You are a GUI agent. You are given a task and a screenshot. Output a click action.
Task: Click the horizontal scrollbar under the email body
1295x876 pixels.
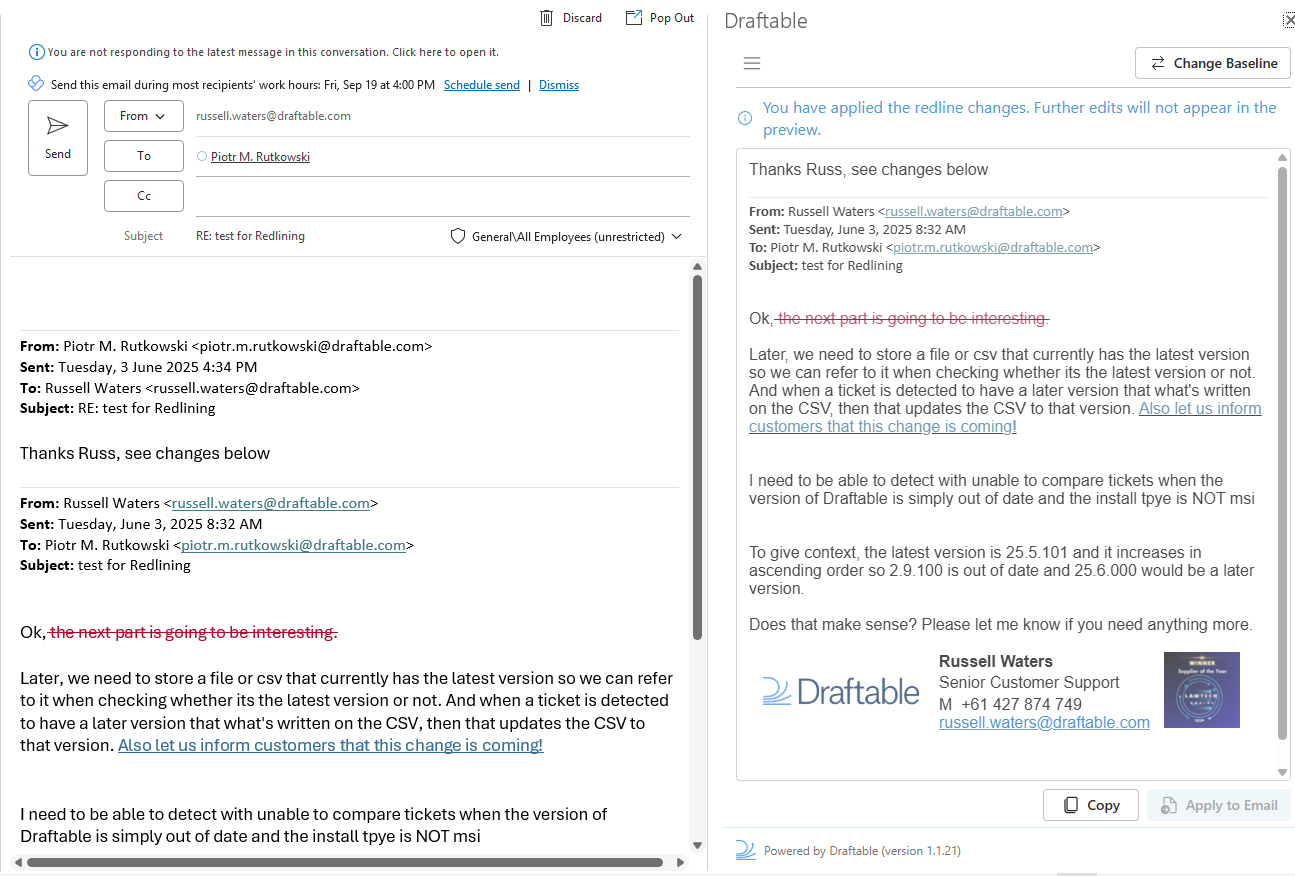click(x=345, y=862)
